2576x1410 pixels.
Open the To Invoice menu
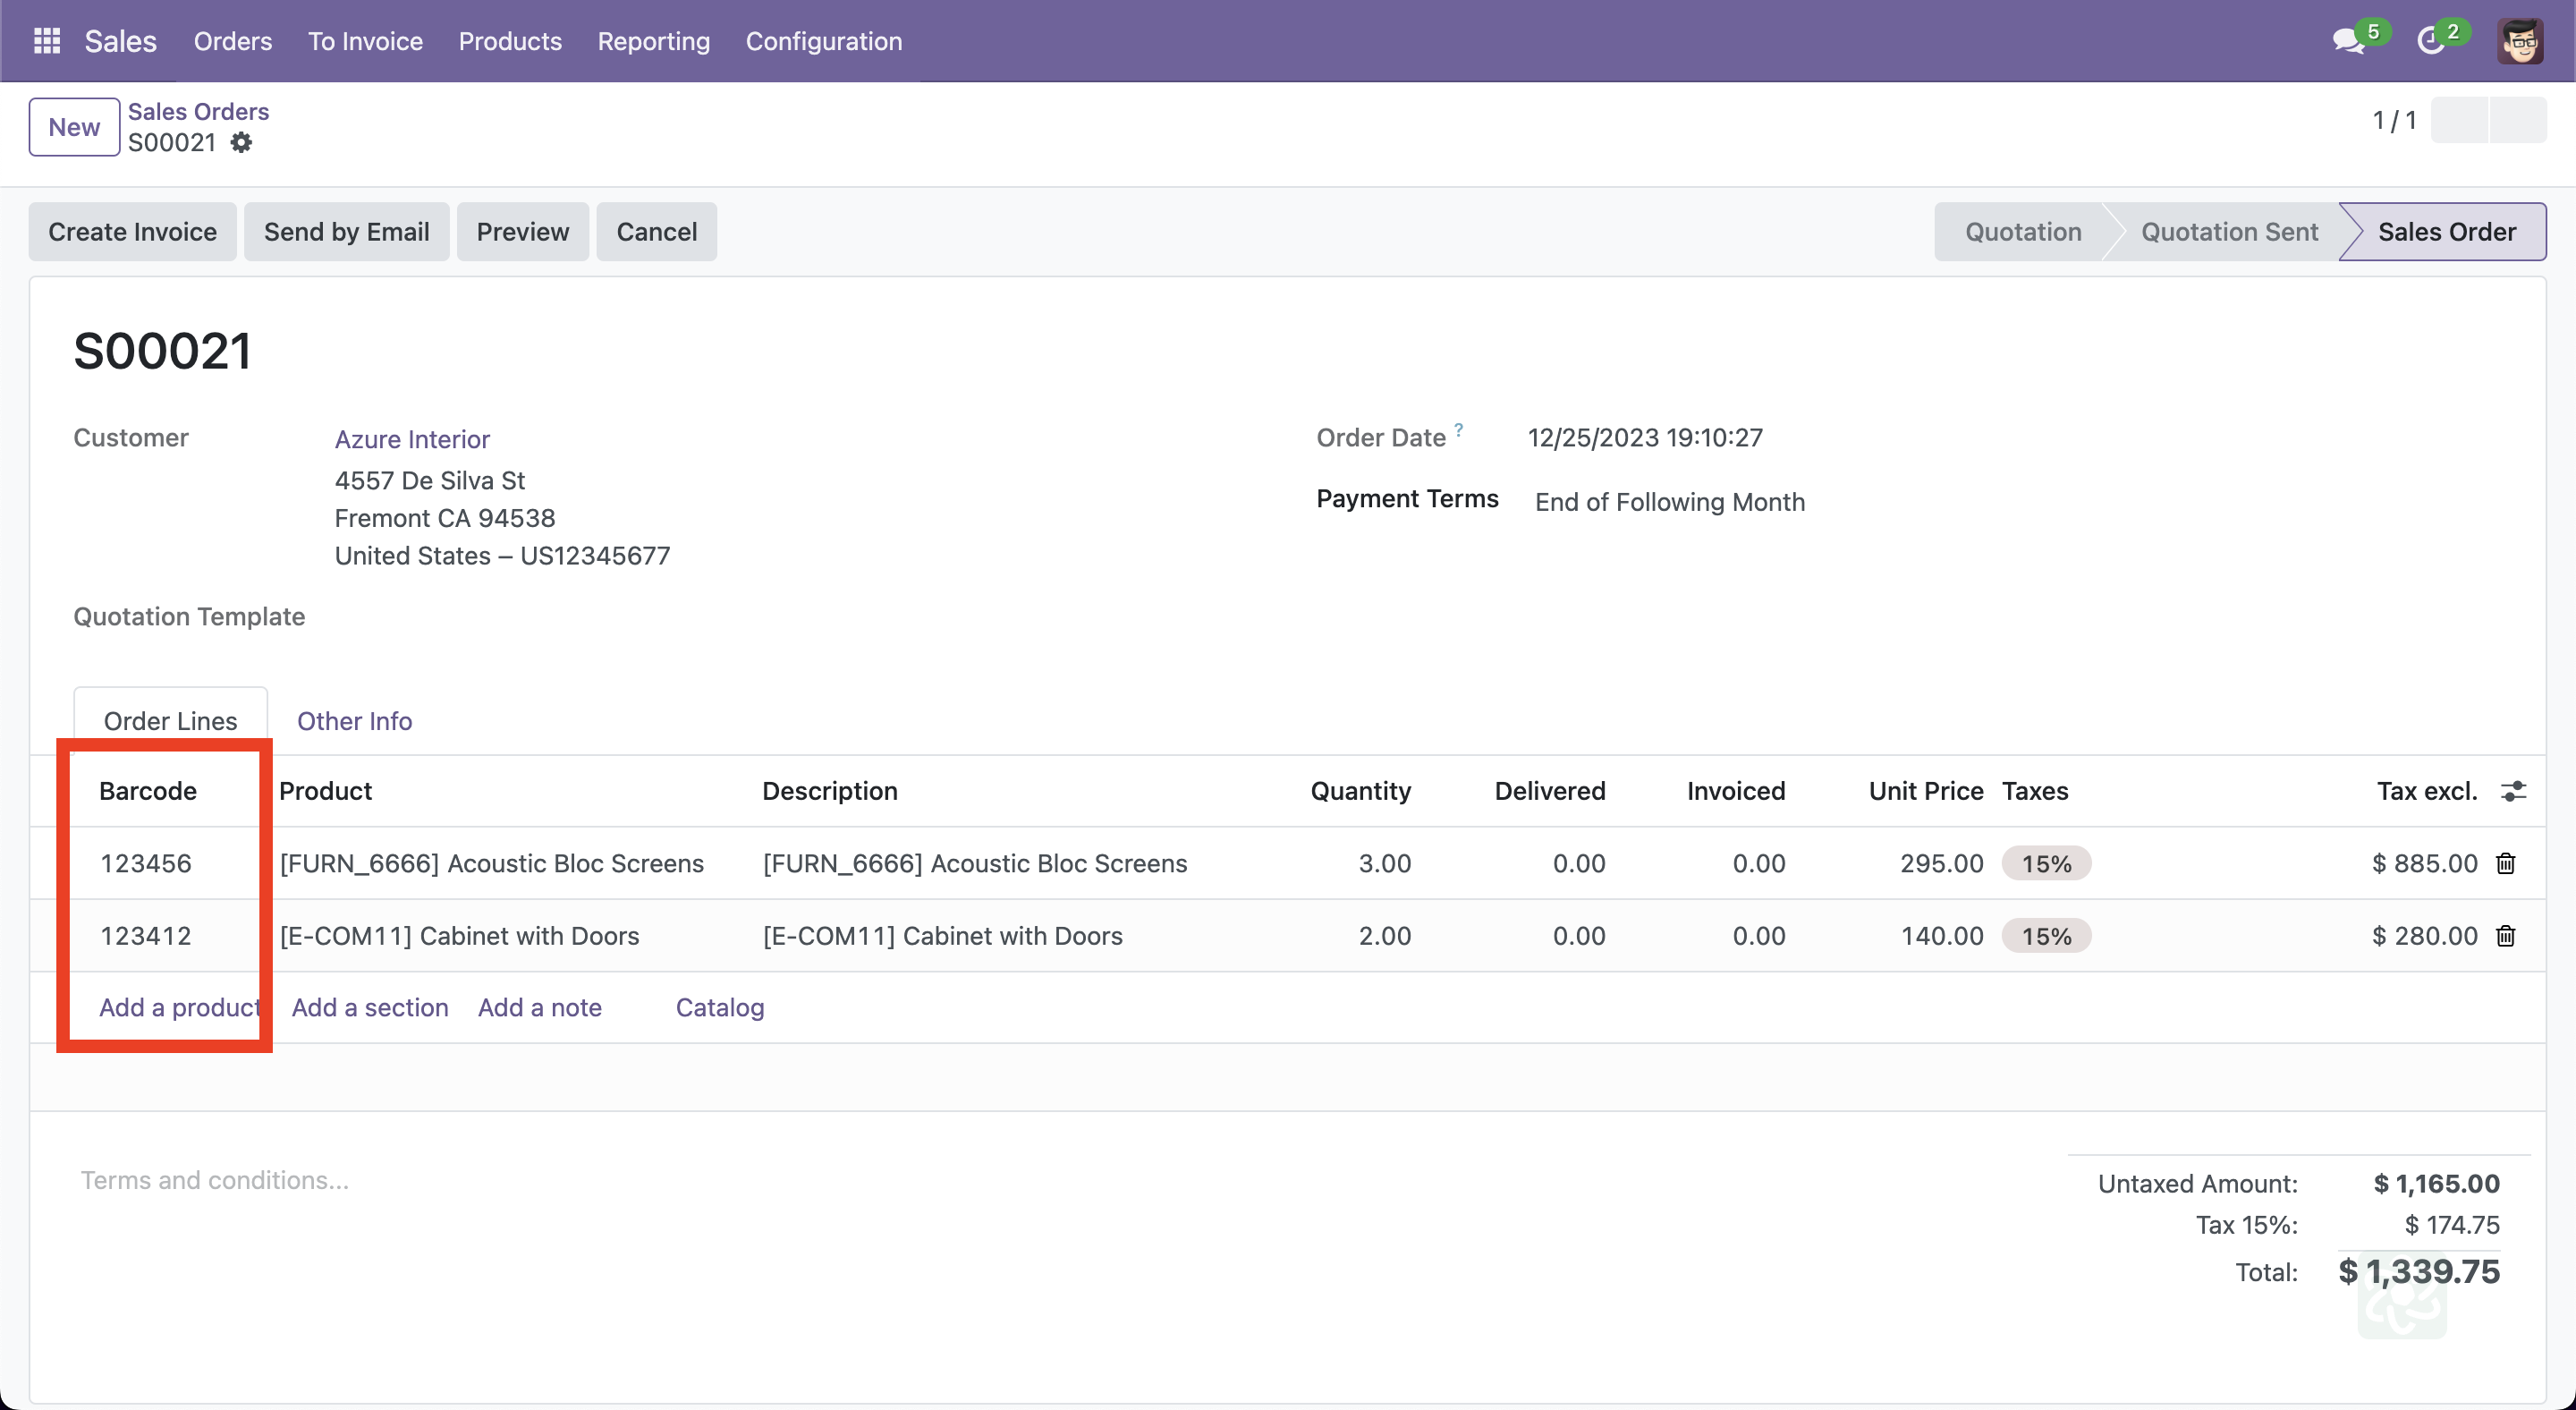point(365,41)
